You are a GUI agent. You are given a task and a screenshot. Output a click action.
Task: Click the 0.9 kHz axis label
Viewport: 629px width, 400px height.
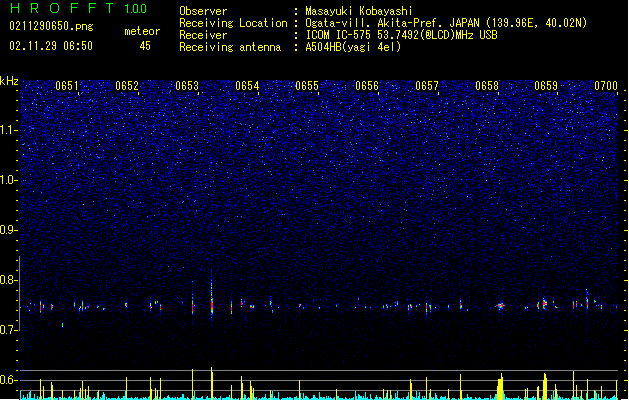(9, 230)
